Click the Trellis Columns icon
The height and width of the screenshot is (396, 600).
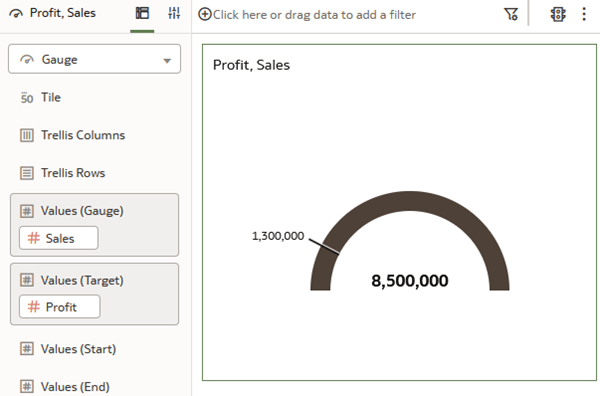(27, 135)
